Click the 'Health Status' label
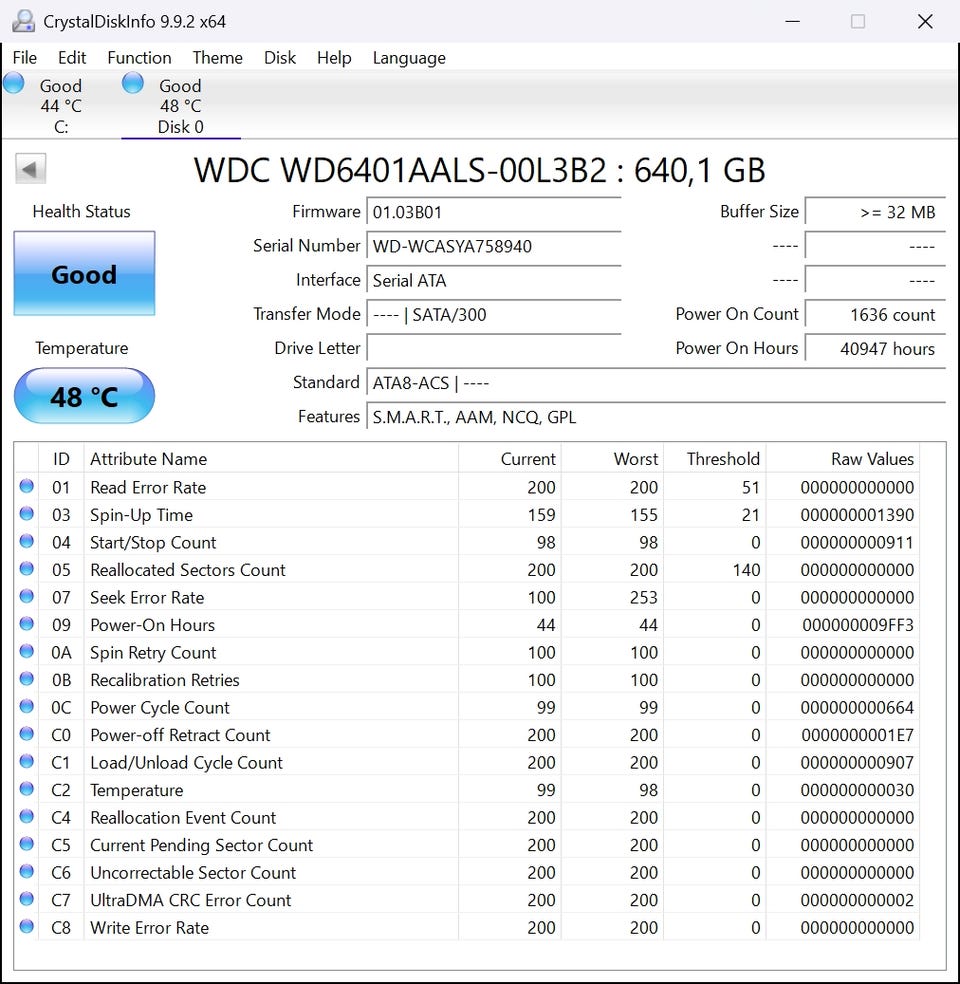 click(x=82, y=211)
